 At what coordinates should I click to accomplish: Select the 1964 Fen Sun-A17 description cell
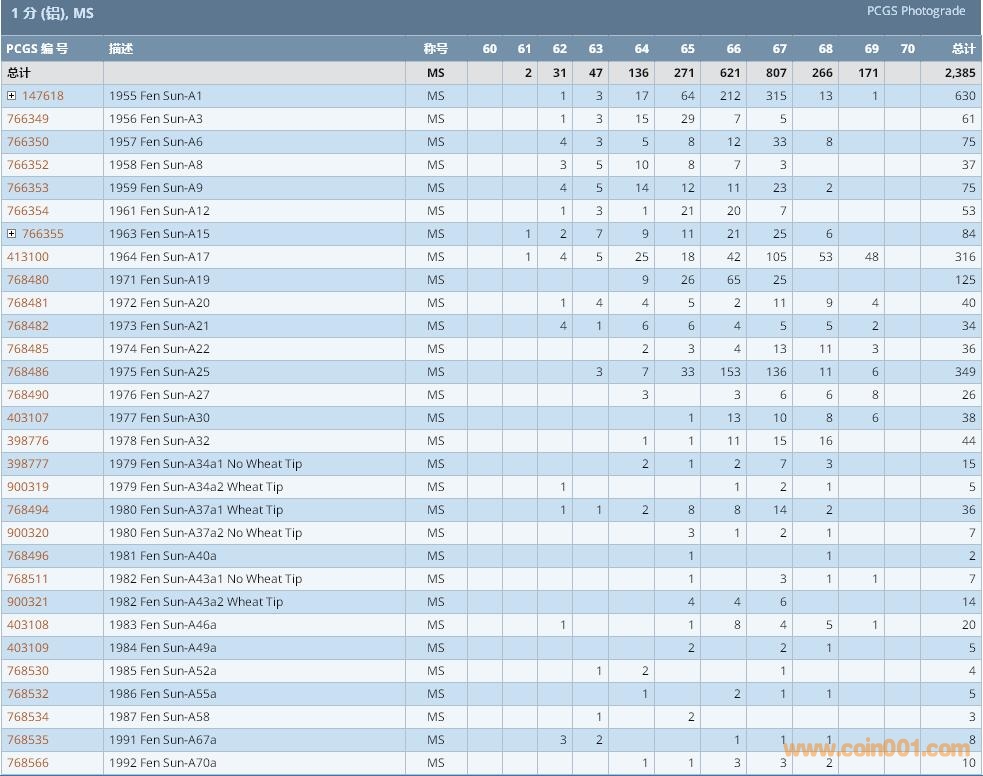160,257
